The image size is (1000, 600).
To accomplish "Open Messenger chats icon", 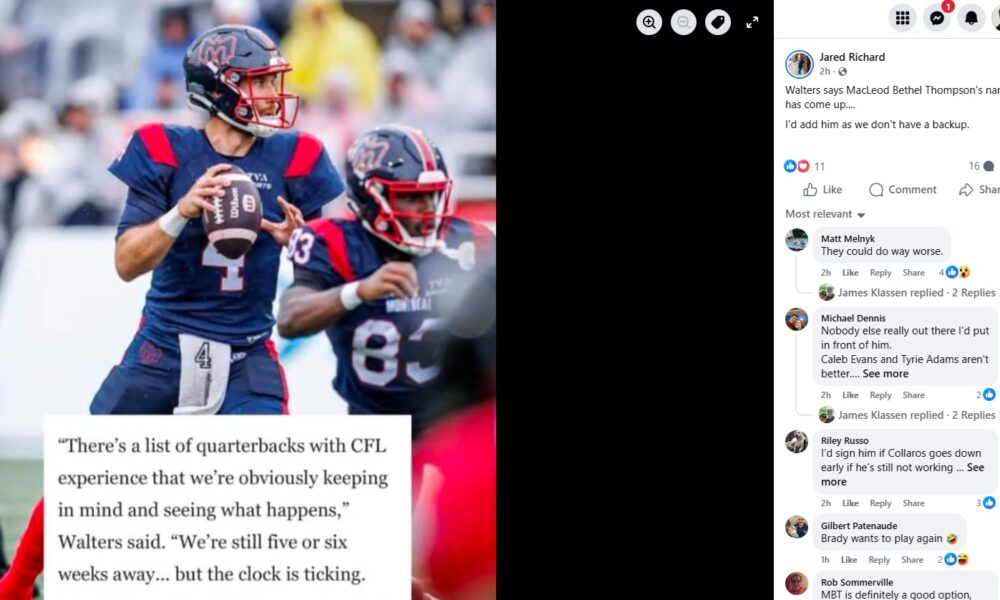I will [937, 18].
